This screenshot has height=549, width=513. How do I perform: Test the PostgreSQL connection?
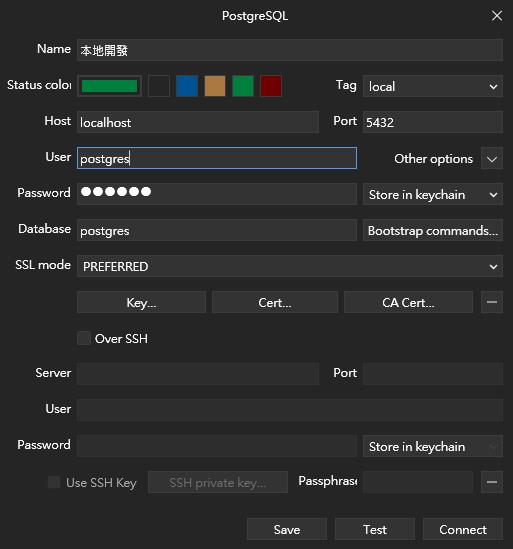[x=375, y=529]
